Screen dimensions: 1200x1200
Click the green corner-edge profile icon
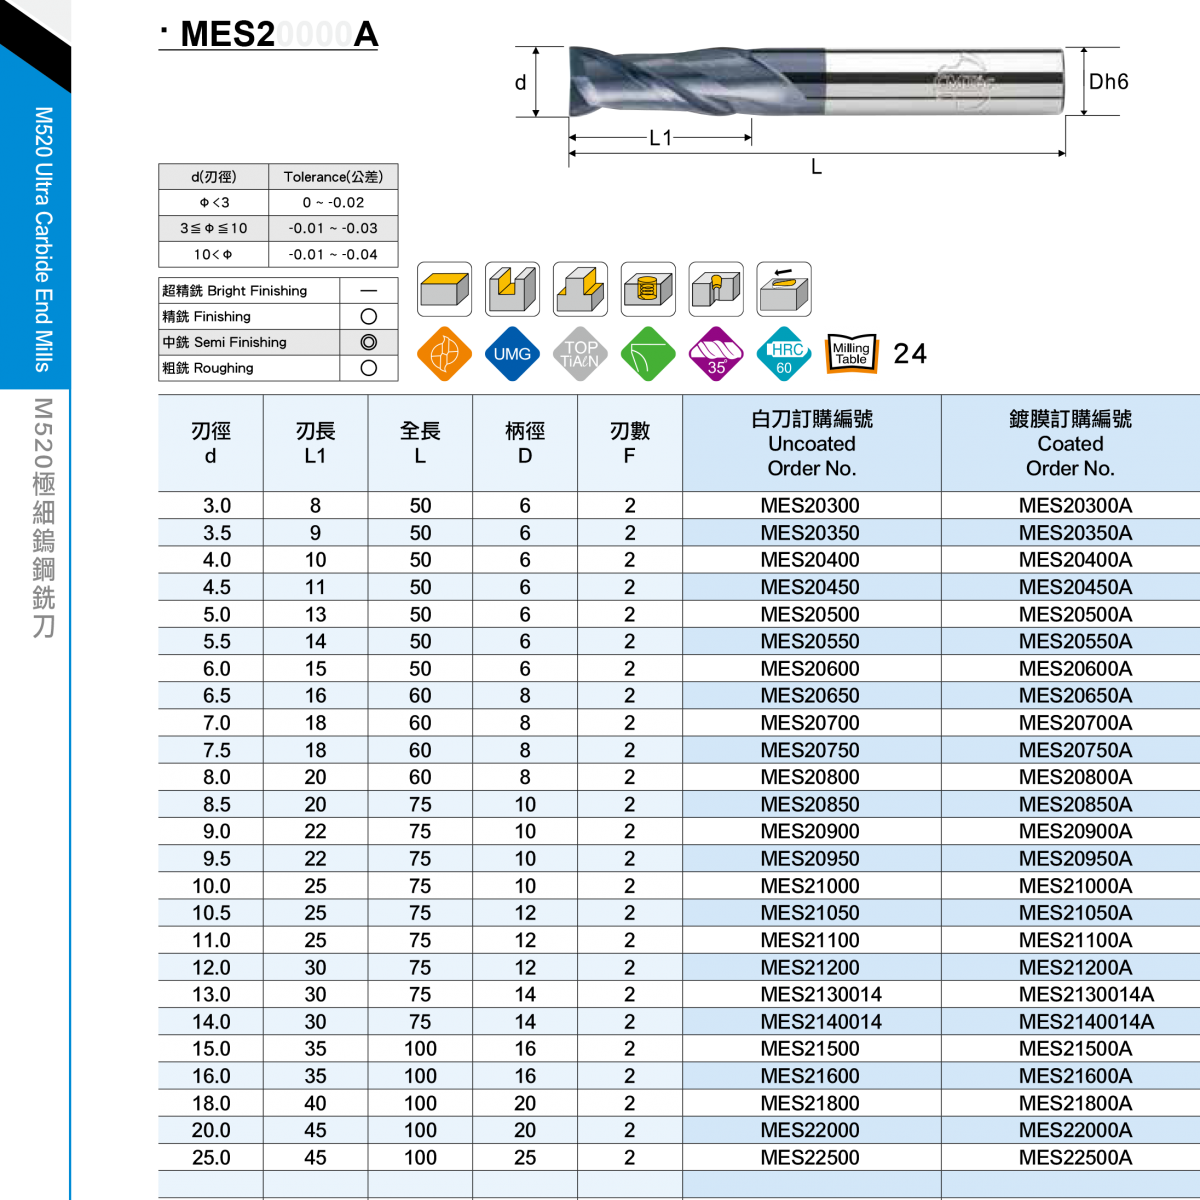pos(648,354)
